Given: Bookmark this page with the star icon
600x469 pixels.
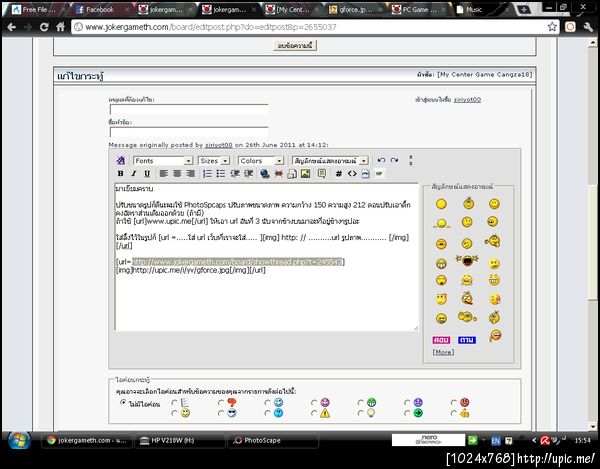Looking at the screenshot, I should click(x=552, y=26).
